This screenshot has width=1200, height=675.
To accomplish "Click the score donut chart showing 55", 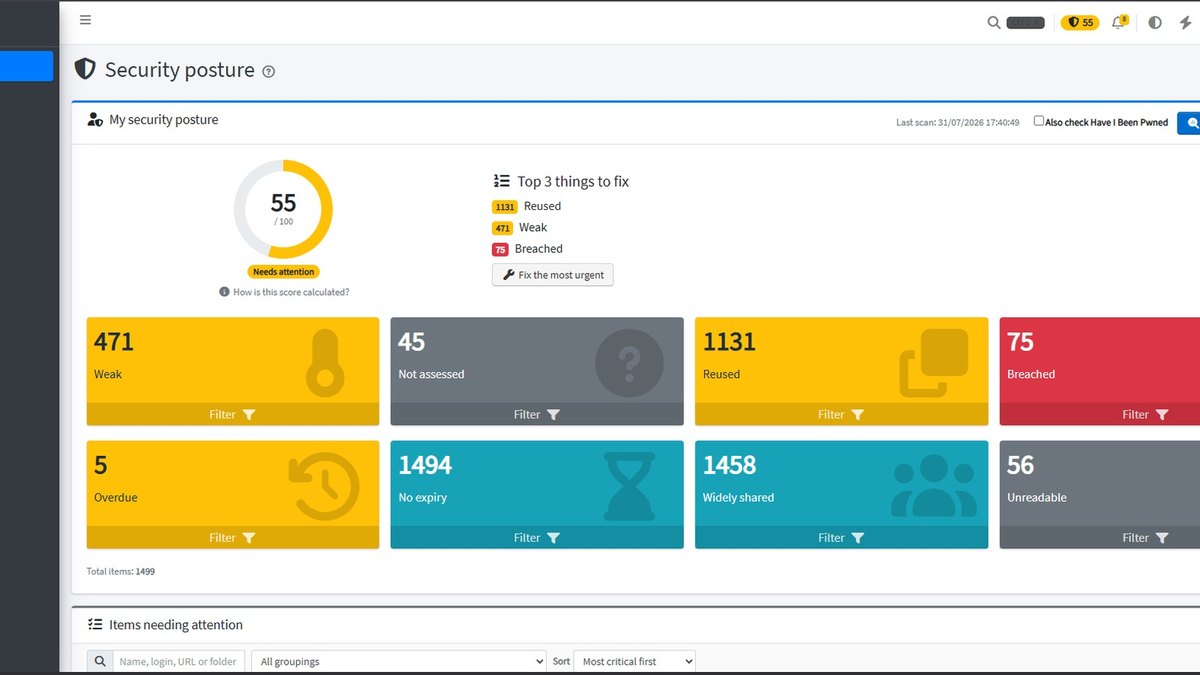I will point(283,209).
